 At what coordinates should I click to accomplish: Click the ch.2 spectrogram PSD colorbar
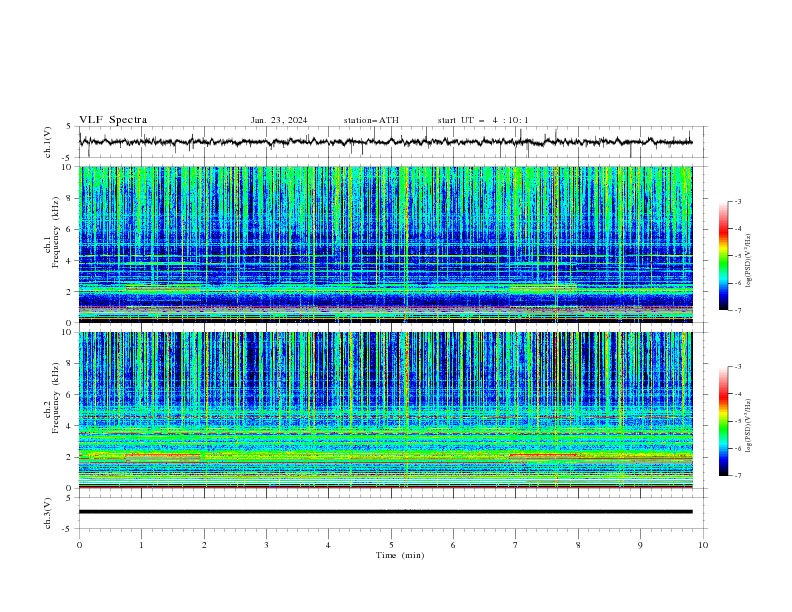pyautogui.click(x=724, y=421)
